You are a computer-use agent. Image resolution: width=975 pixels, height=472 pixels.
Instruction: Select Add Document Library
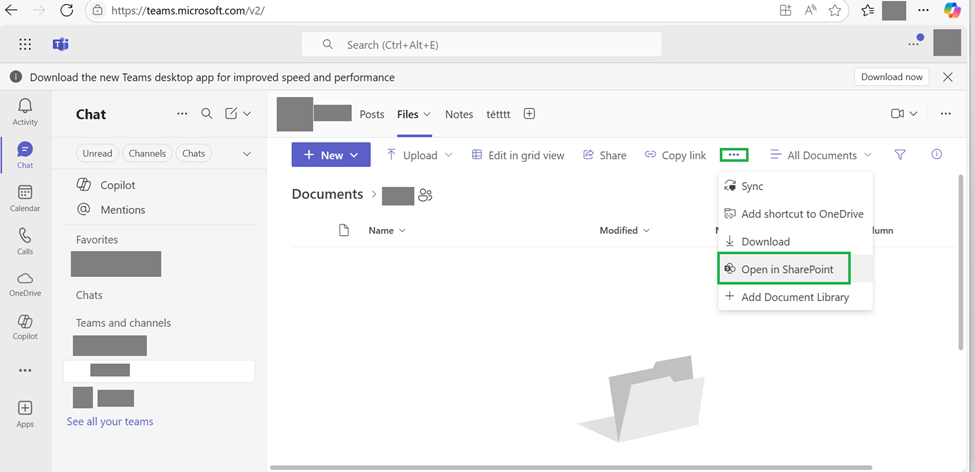795,297
